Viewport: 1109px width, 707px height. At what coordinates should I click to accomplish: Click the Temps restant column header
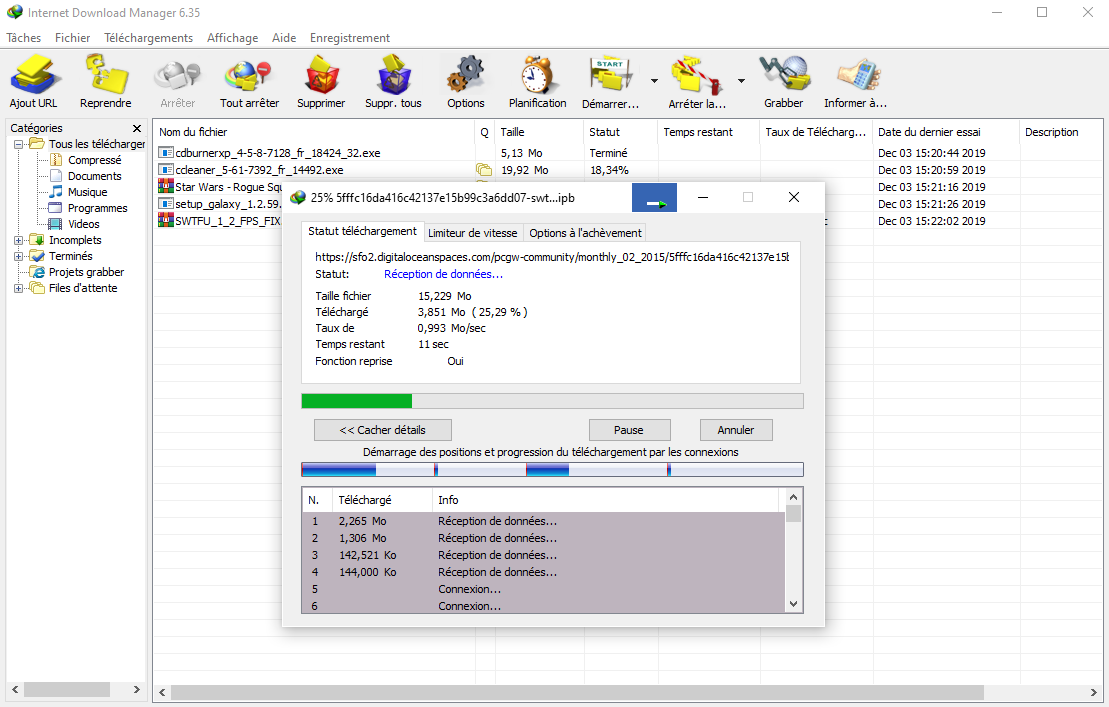tap(709, 132)
